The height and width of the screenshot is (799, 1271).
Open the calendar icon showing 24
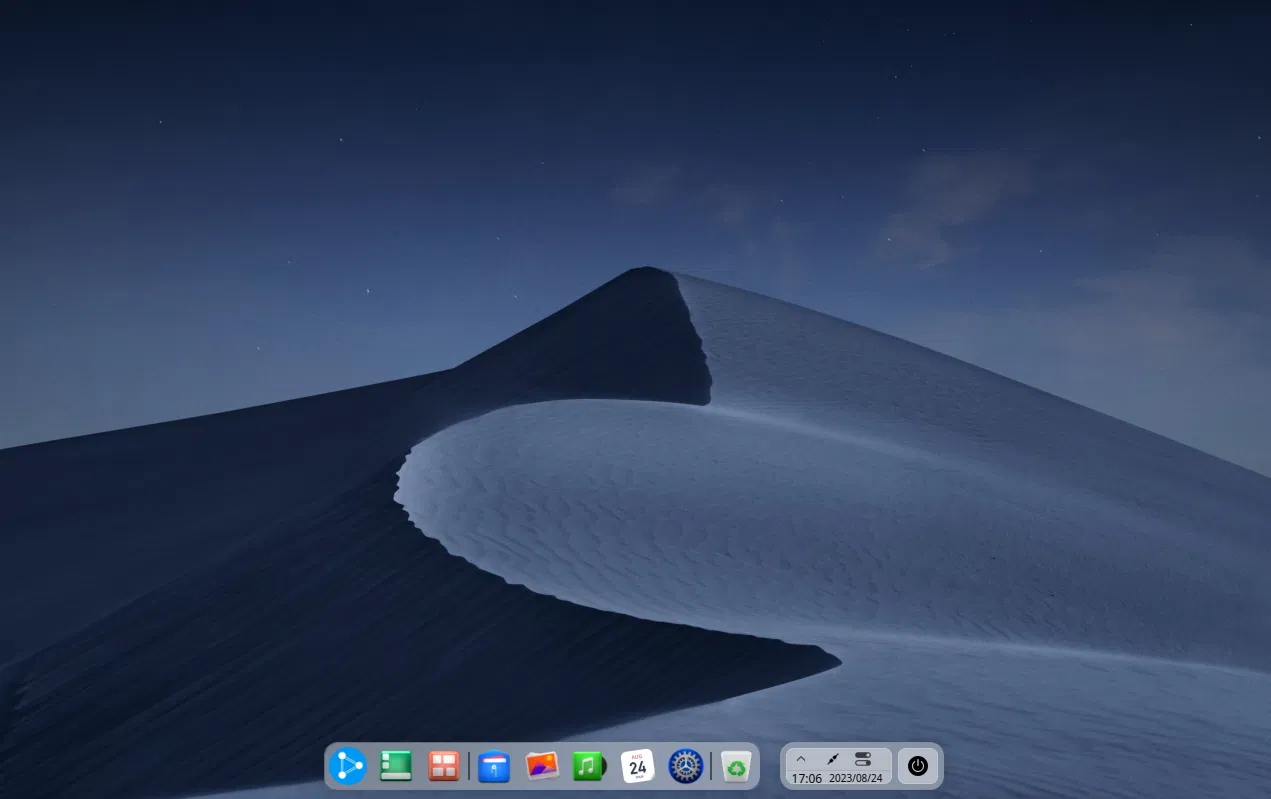click(638, 767)
